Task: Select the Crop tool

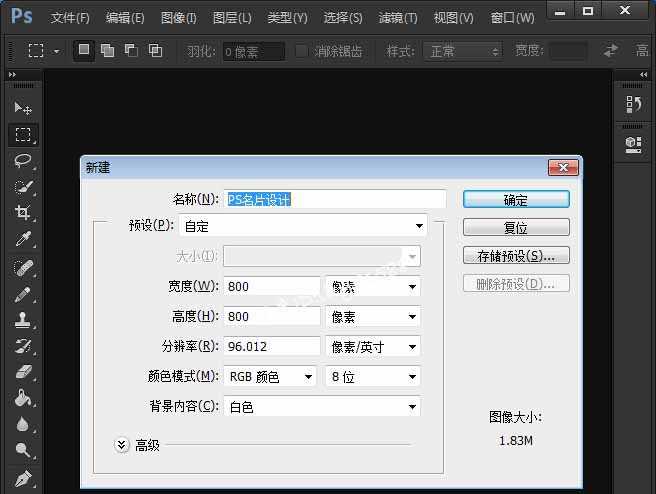Action: coord(22,212)
